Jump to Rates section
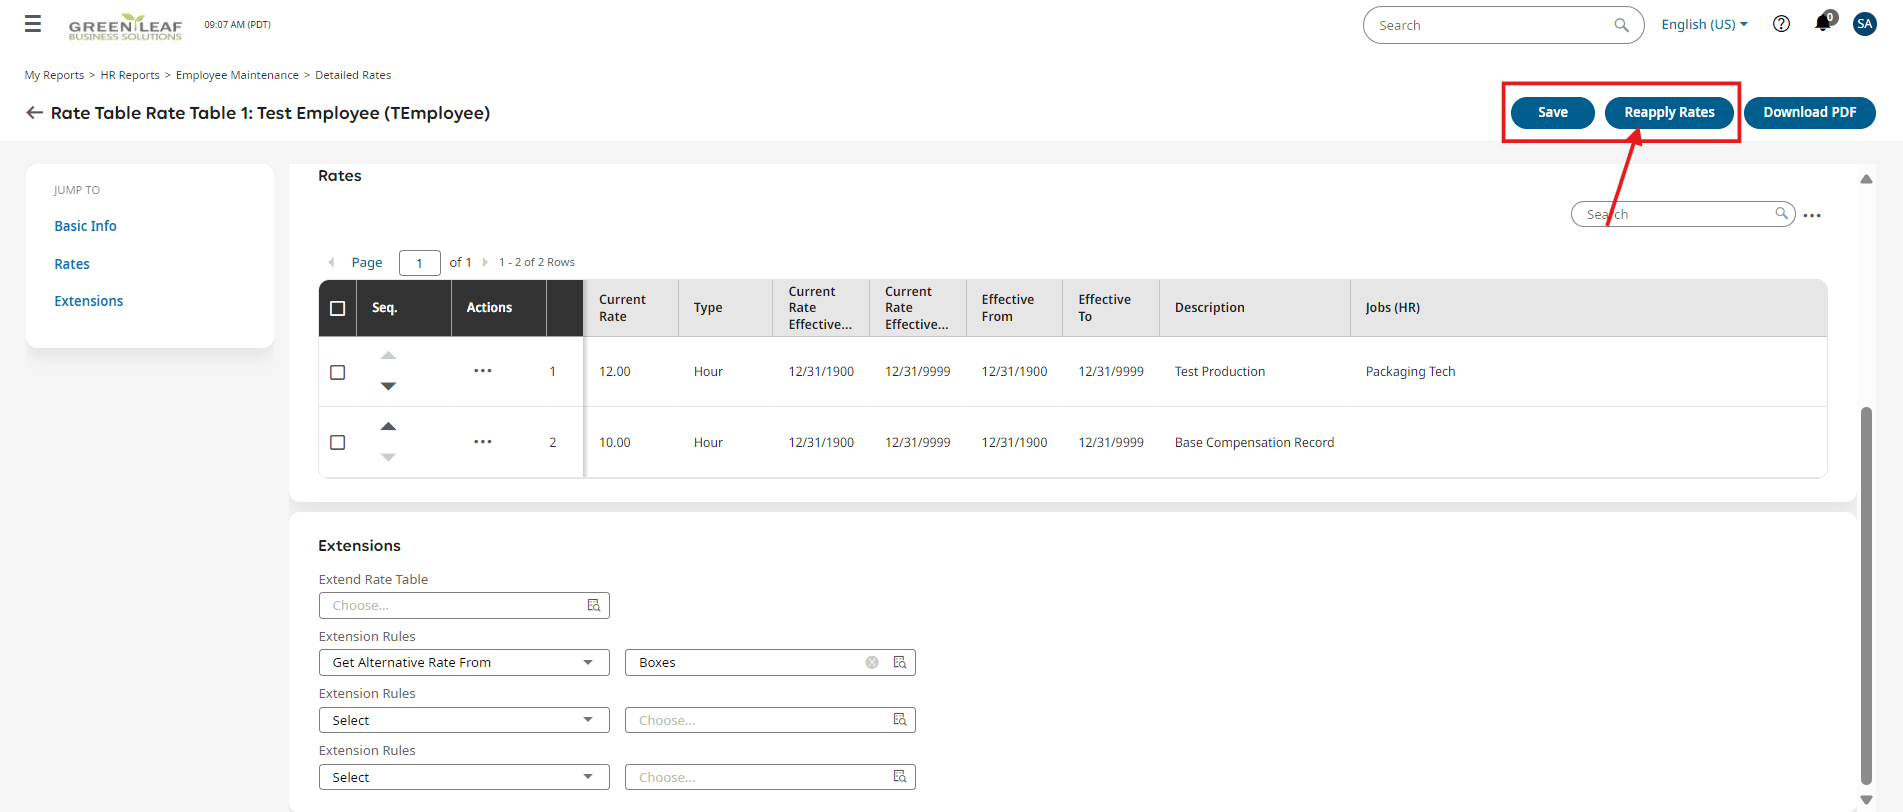The height and width of the screenshot is (812, 1903). pos(72,264)
